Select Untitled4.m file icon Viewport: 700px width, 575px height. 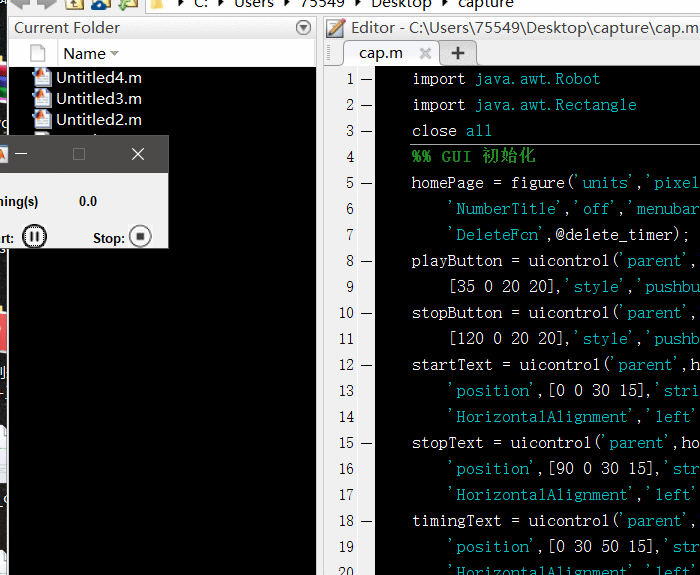pos(42,77)
